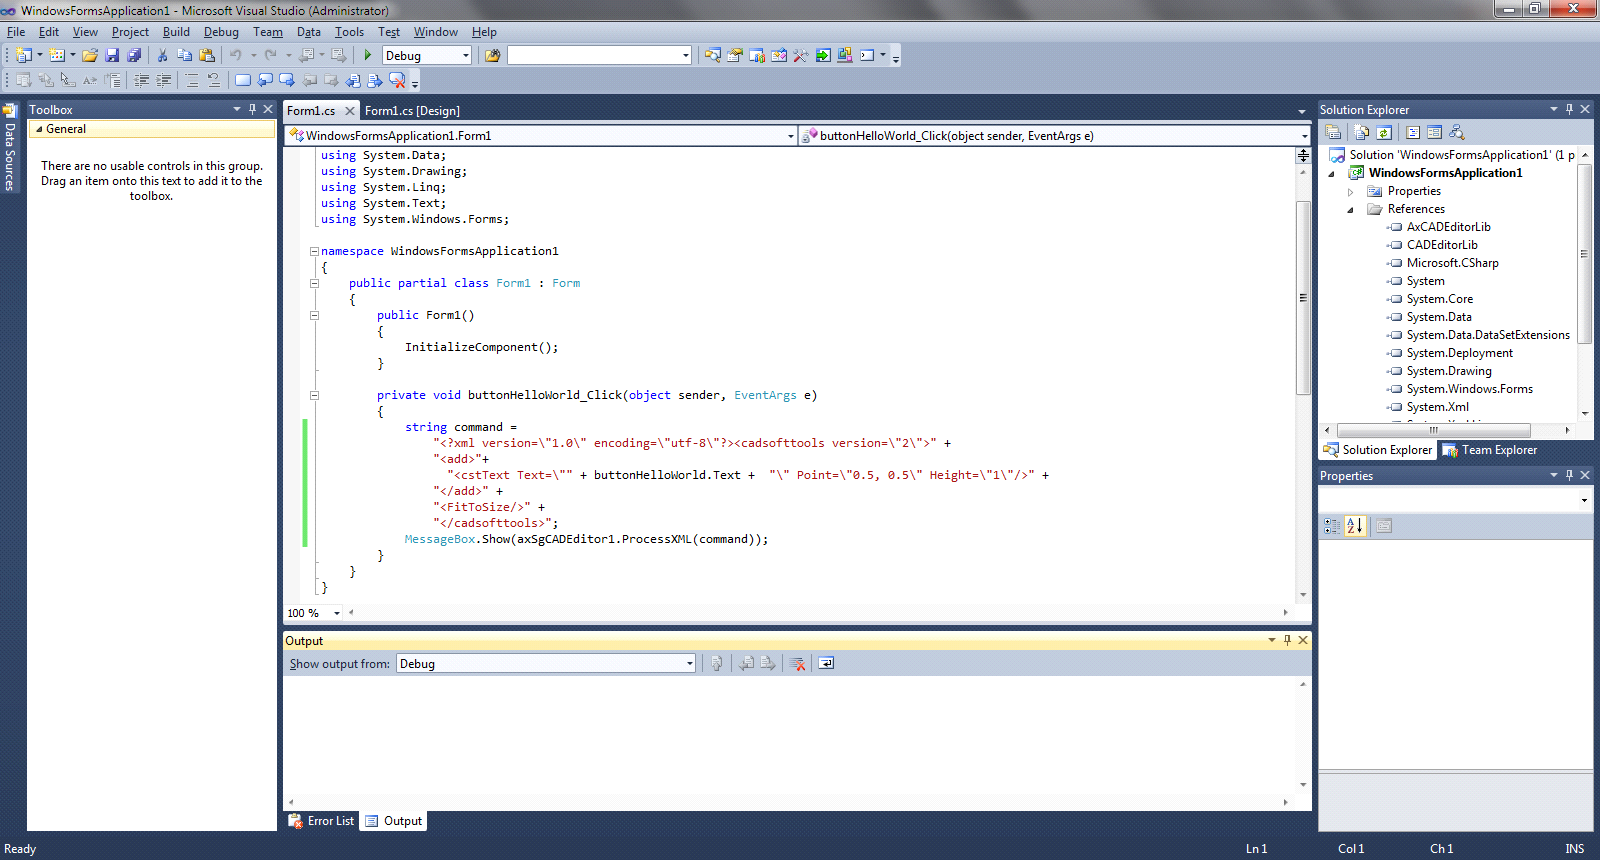
Task: Close the Form1.cs tab
Action: tap(349, 110)
